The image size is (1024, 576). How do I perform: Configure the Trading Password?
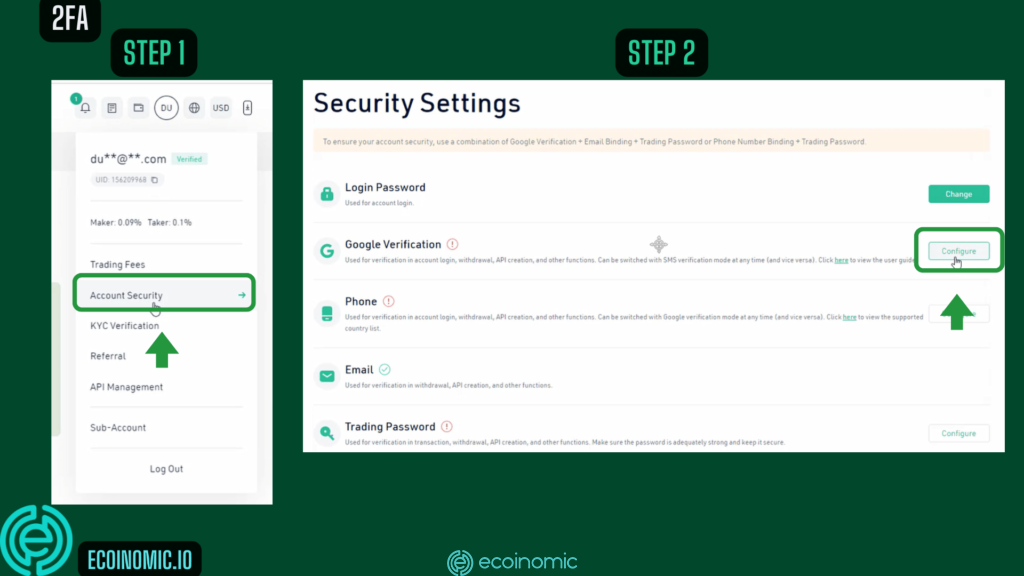pyautogui.click(x=959, y=433)
